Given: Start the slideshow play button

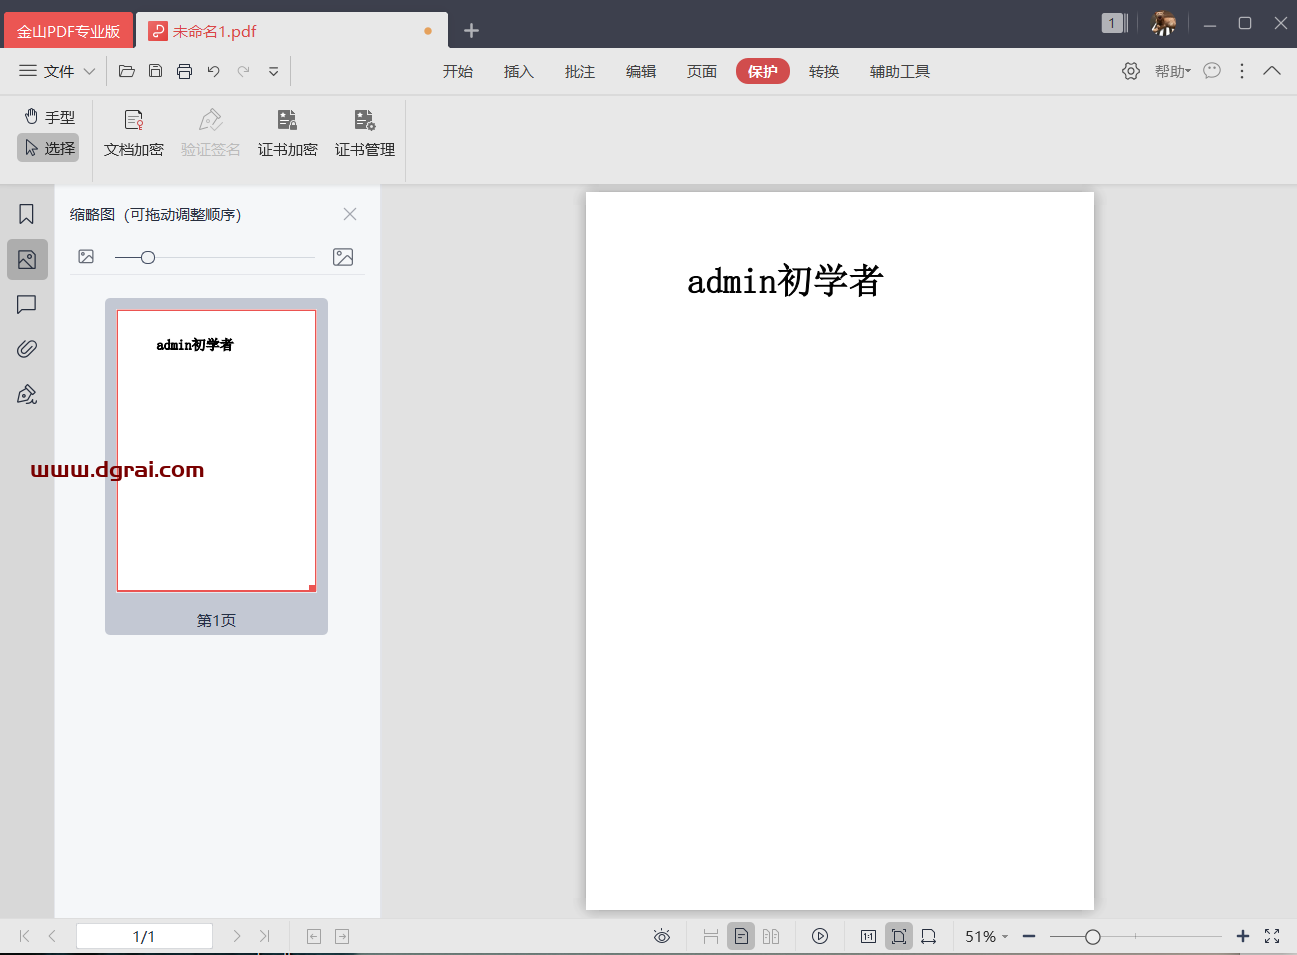Looking at the screenshot, I should (820, 936).
